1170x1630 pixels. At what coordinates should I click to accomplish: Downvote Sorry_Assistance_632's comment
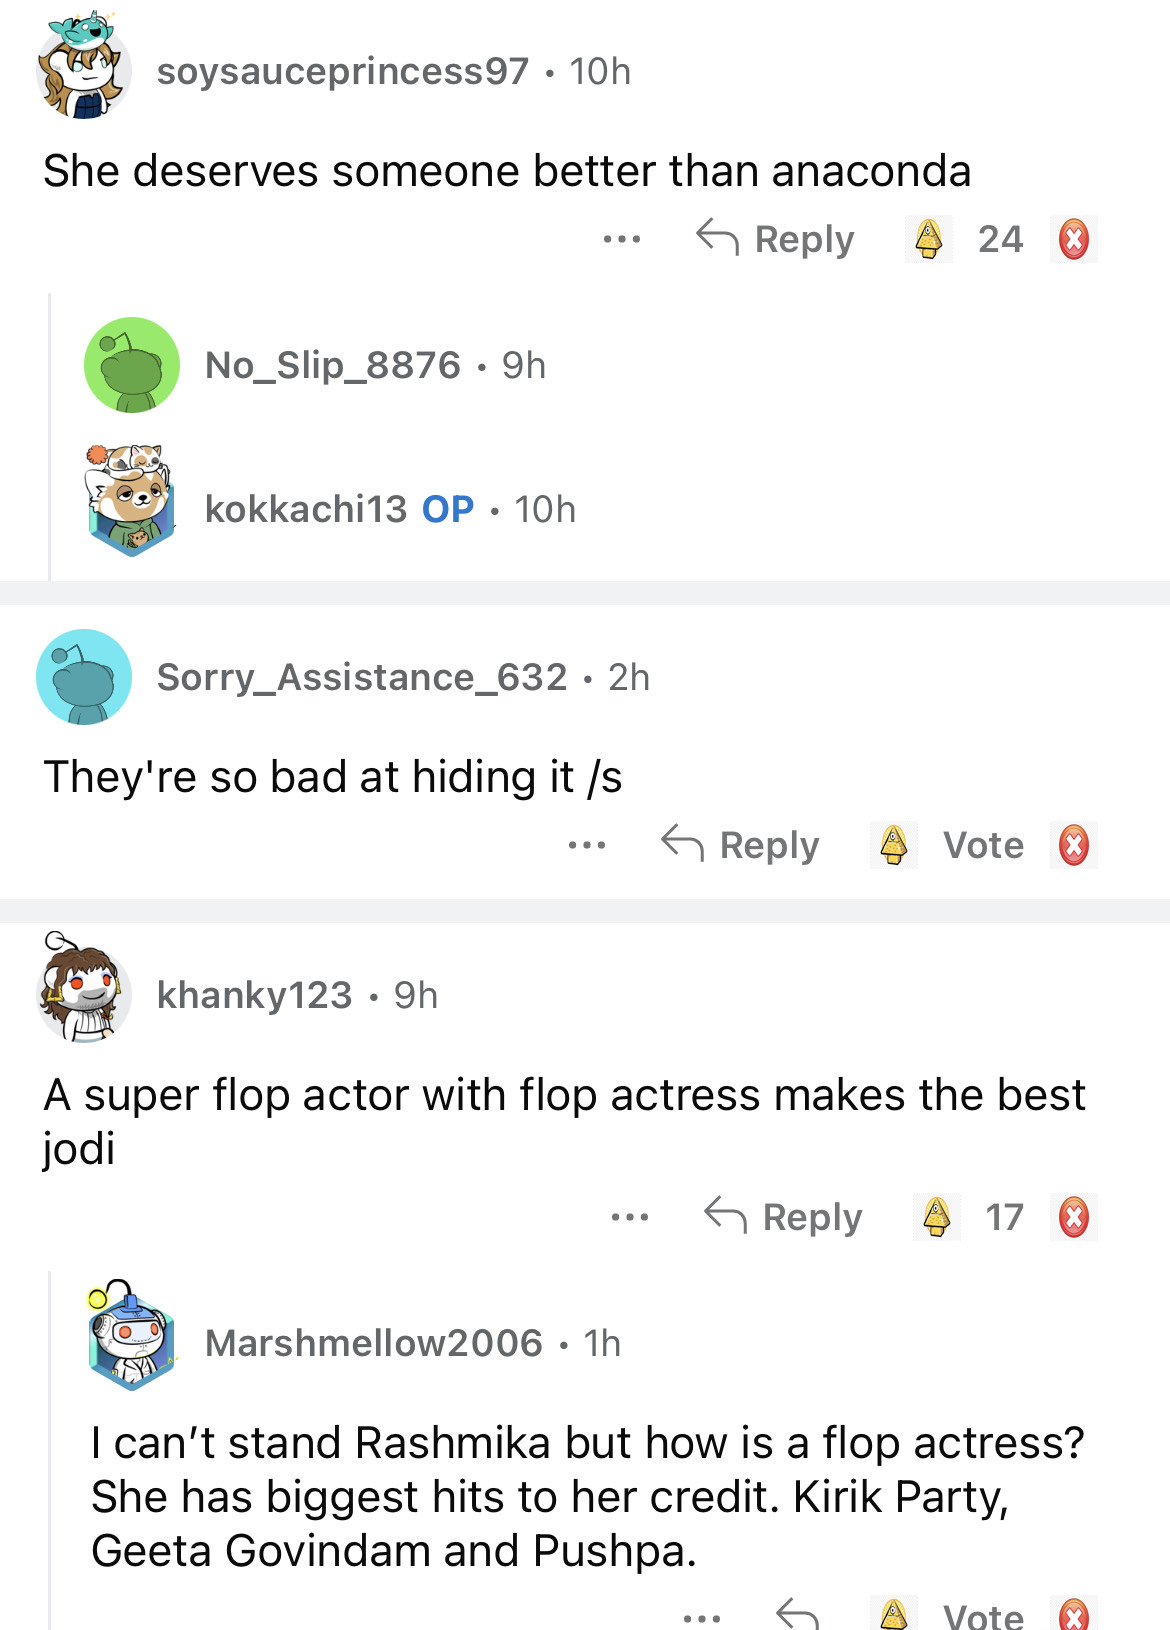1073,845
